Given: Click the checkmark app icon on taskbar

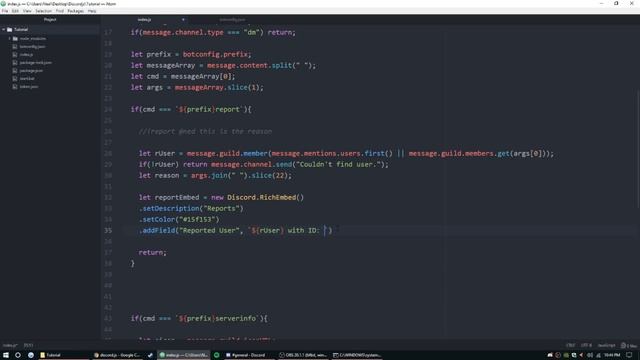Looking at the screenshot, I should 150,355.
